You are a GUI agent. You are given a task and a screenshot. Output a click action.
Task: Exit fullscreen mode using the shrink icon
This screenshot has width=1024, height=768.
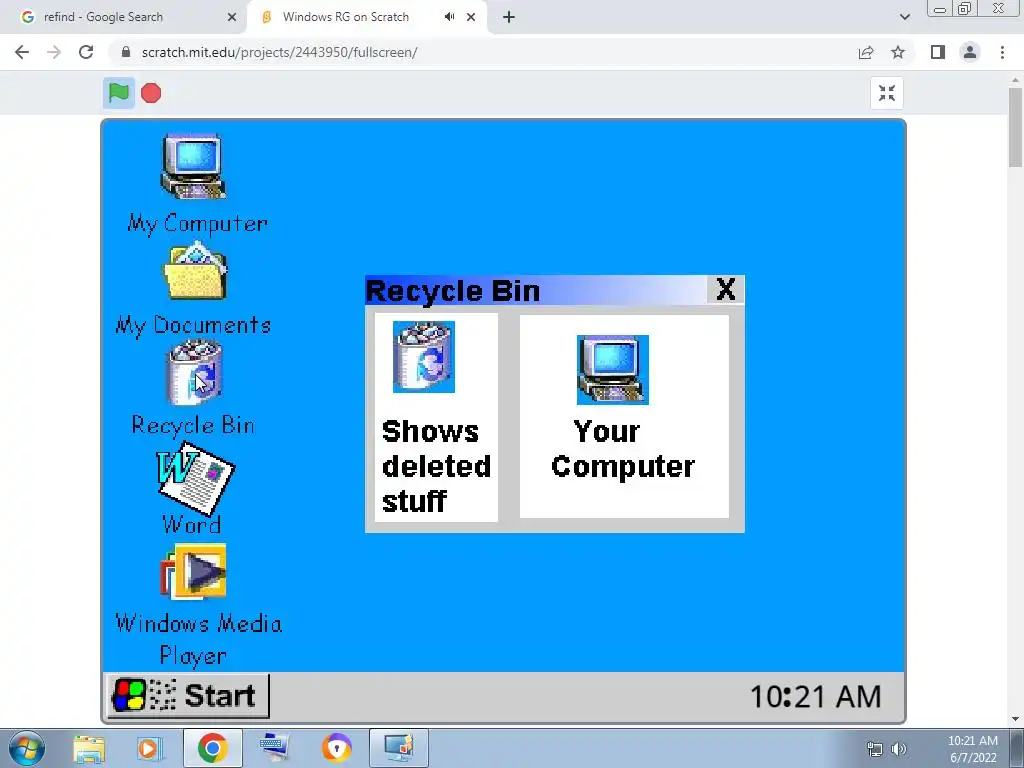click(x=887, y=93)
